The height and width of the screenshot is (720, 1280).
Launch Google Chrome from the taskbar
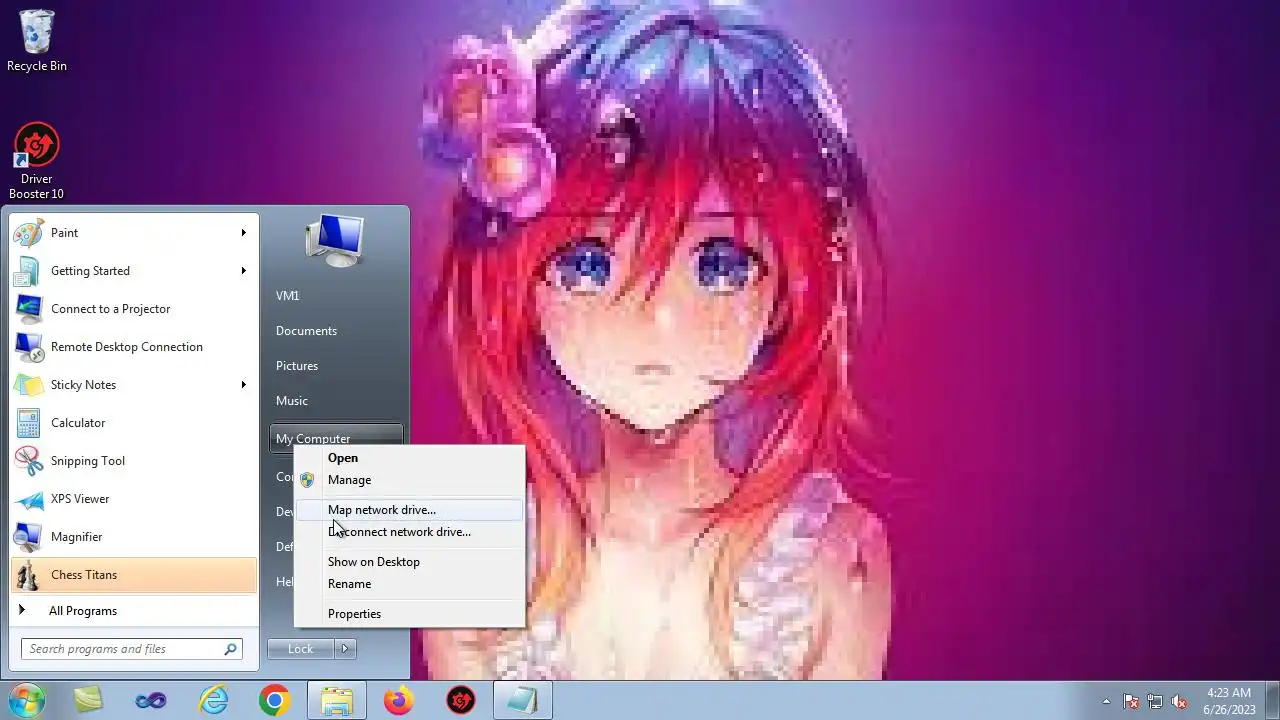tap(275, 701)
